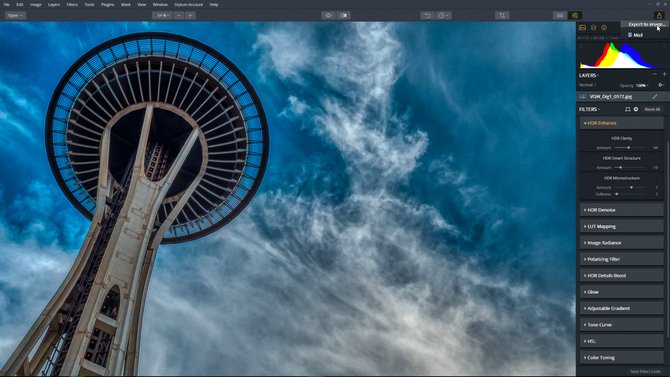This screenshot has height=377, width=670.
Task: Expand the Color Toning filter
Action: (x=622, y=357)
